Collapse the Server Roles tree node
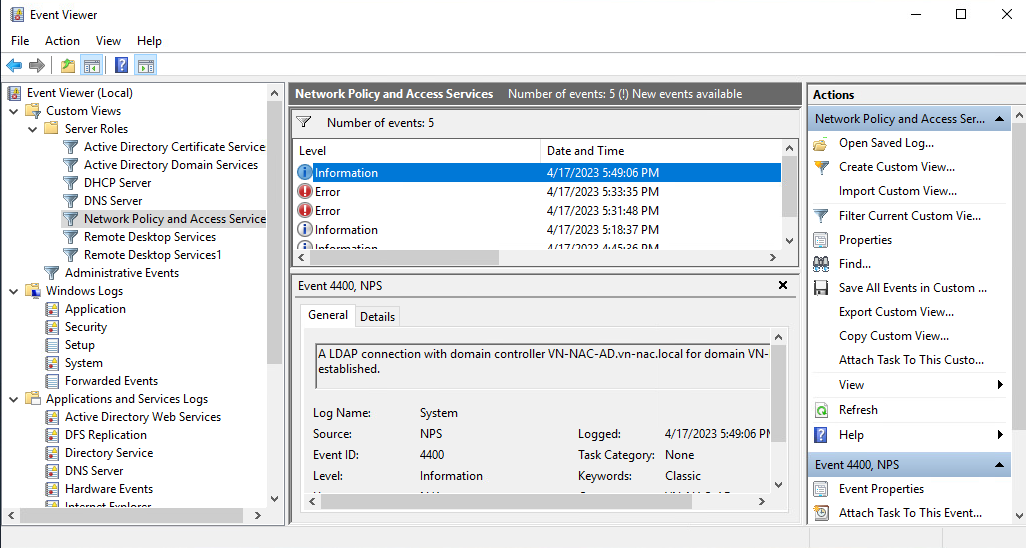The image size is (1026, 548). [x=33, y=129]
